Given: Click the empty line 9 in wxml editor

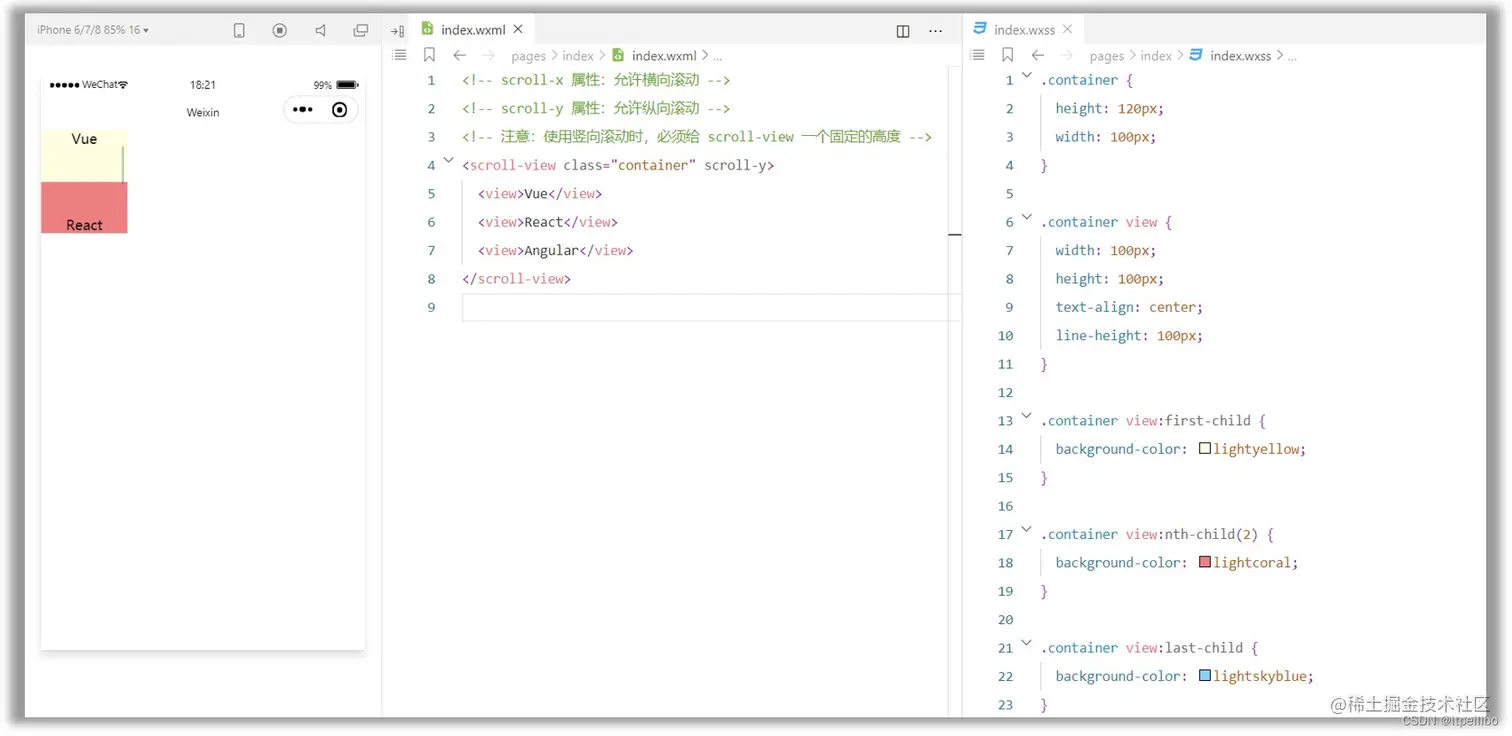Looking at the screenshot, I should click(711, 307).
